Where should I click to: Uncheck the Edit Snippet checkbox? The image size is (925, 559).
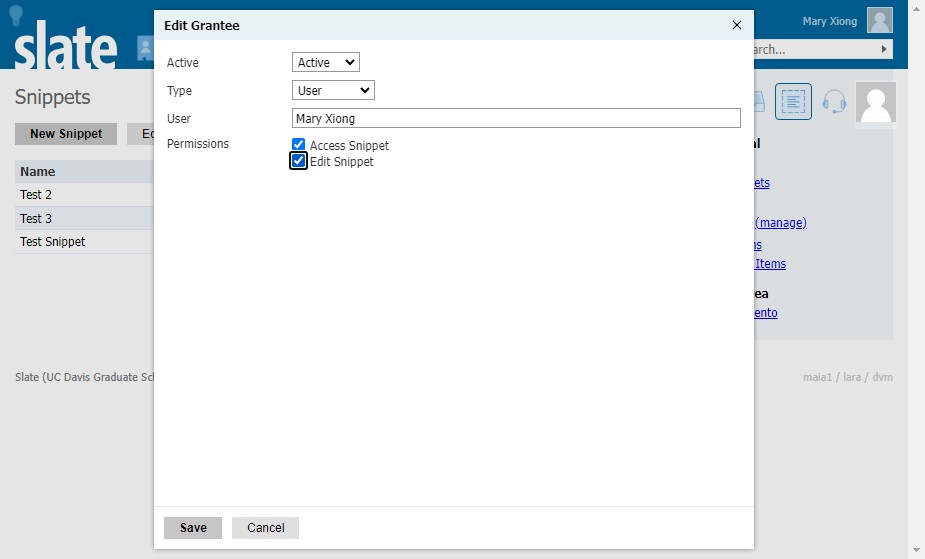[x=299, y=161]
